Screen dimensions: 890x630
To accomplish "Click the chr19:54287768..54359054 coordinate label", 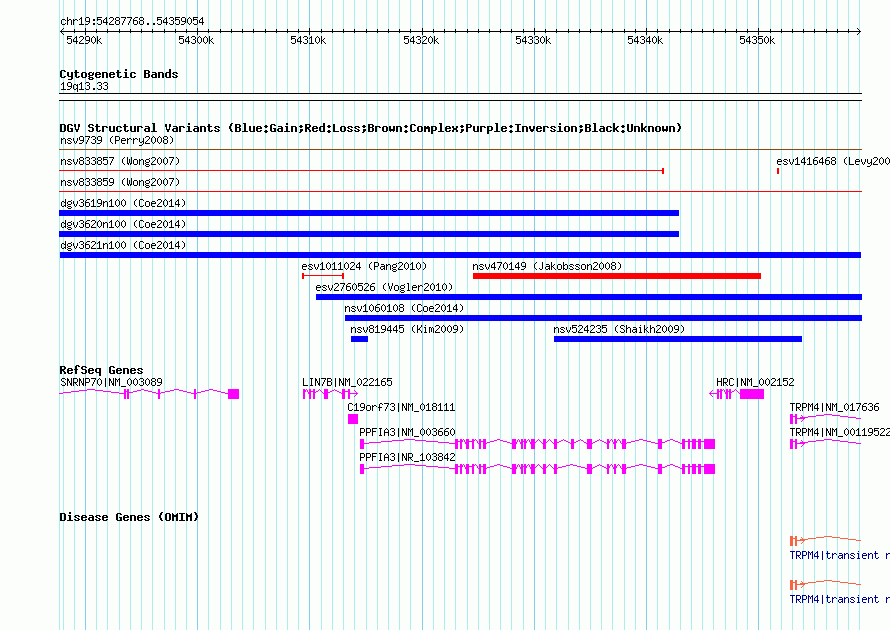I will 132,21.
